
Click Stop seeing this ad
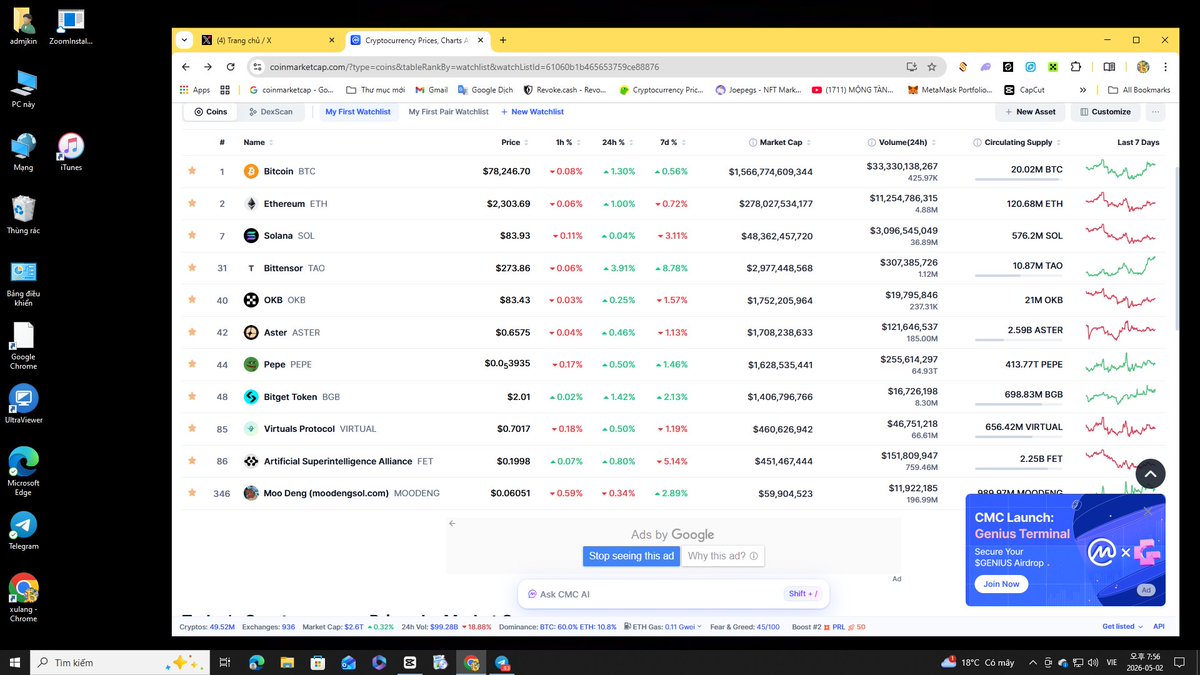(631, 556)
